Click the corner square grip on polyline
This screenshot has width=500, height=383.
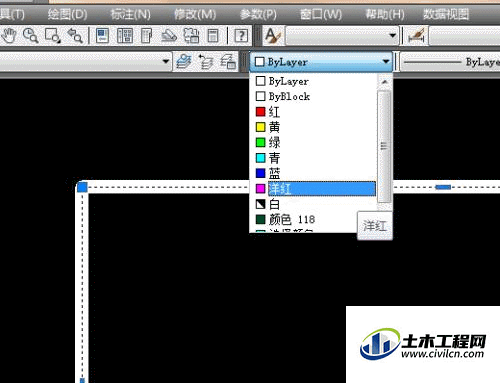click(x=82, y=187)
